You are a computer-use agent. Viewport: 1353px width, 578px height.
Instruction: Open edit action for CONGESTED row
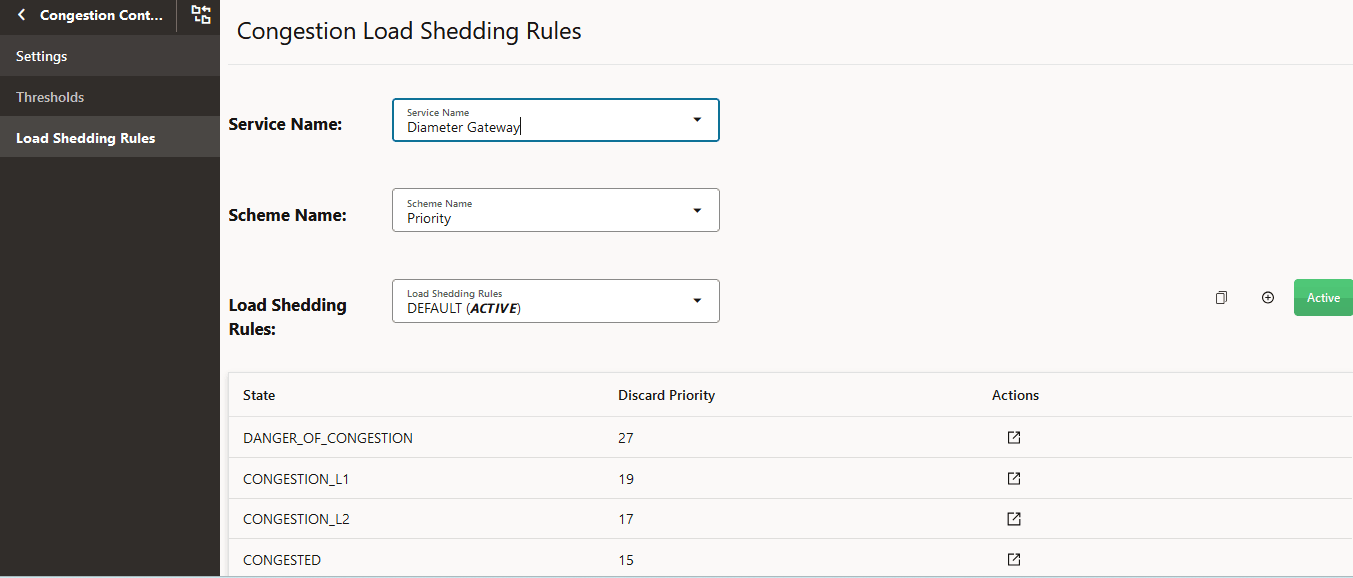[1014, 559]
